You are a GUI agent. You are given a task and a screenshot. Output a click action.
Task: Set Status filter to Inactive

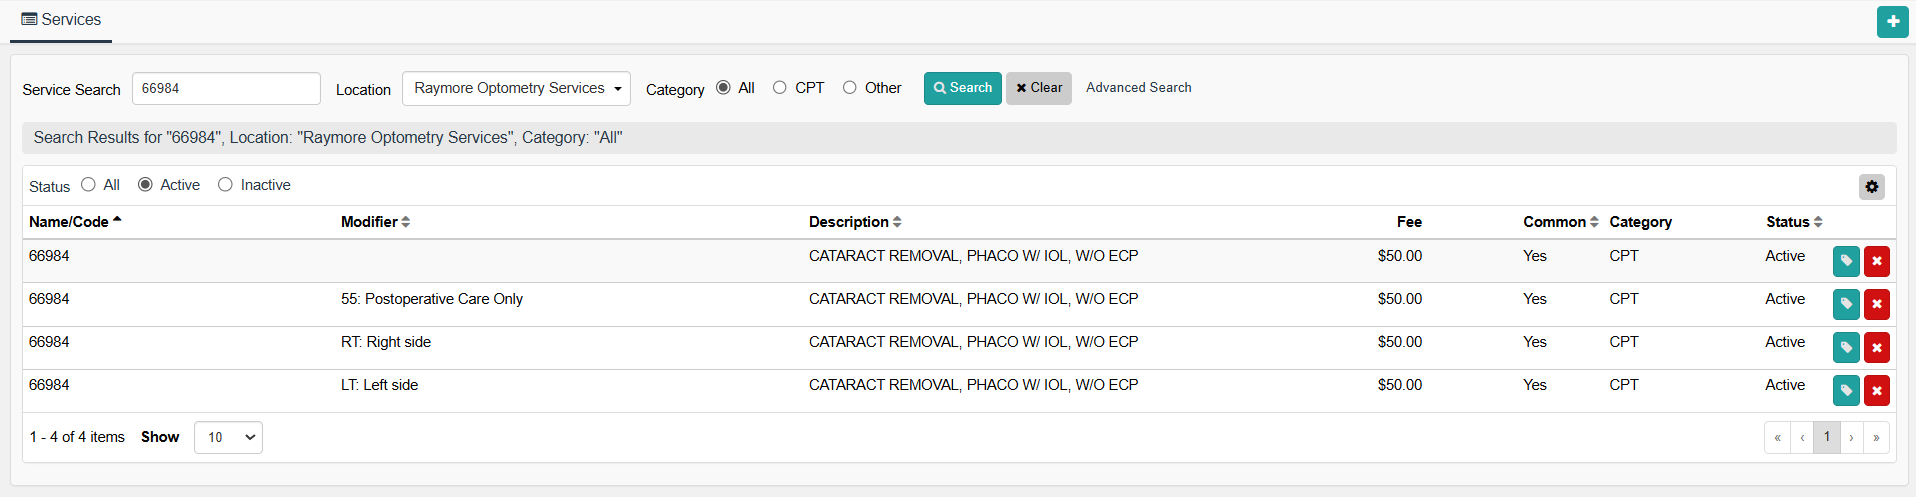click(x=225, y=185)
